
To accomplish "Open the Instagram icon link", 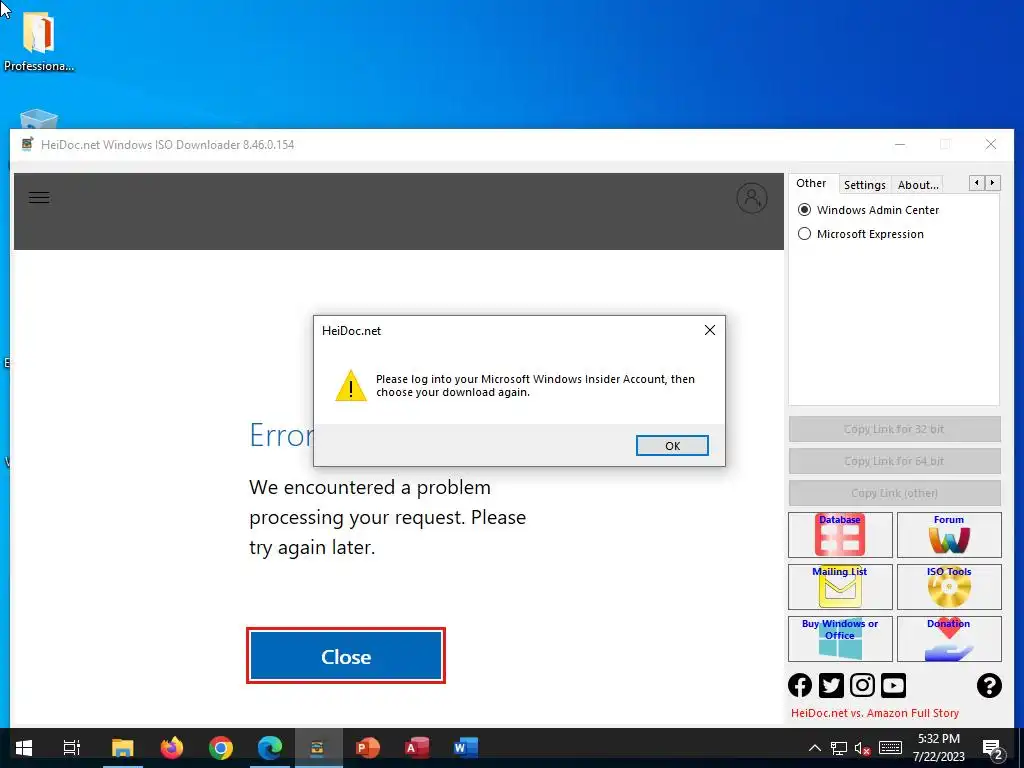I will [x=862, y=685].
